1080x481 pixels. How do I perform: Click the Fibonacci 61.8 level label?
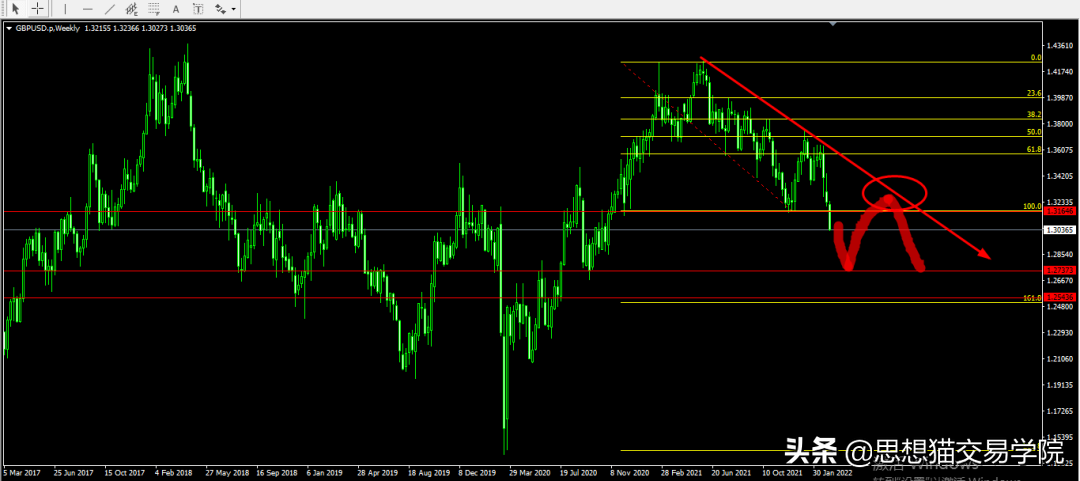point(1033,149)
